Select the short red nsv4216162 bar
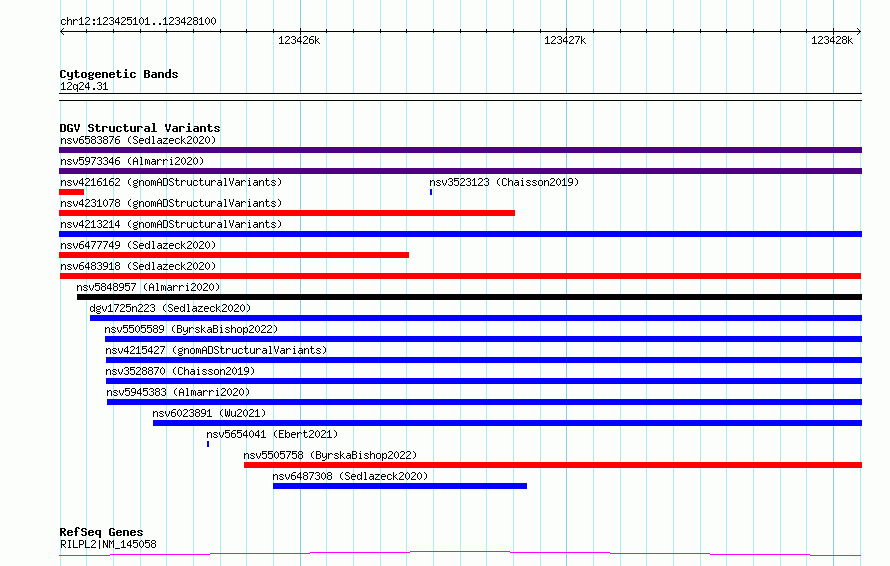Screen dimensions: 890x566 click(72, 192)
